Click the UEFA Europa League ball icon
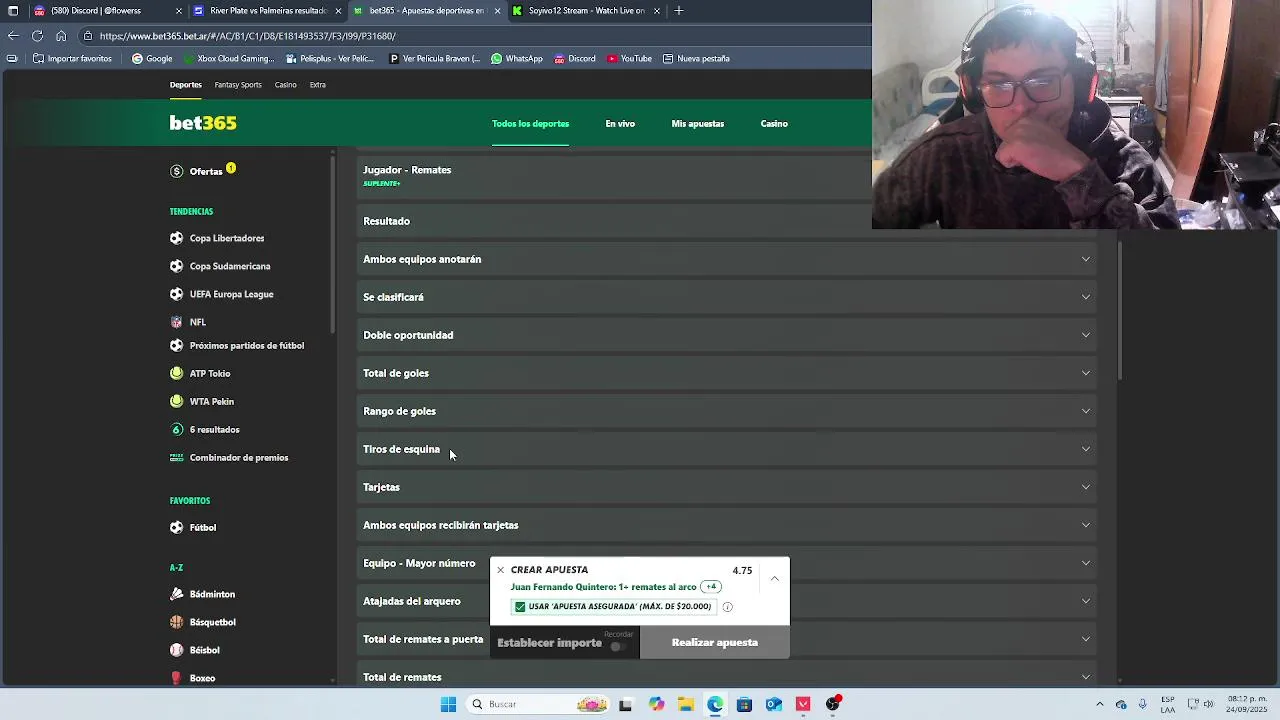 [177, 294]
